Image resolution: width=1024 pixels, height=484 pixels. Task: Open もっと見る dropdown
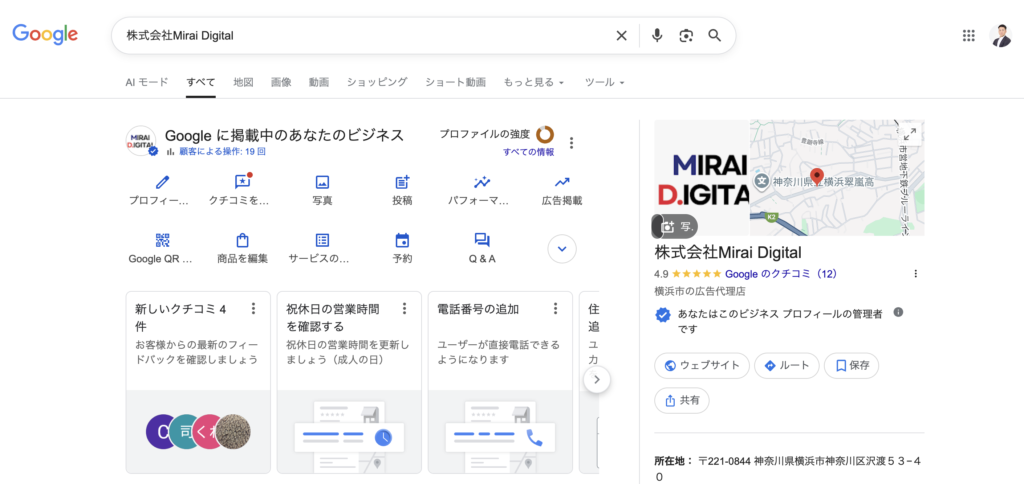pos(534,82)
